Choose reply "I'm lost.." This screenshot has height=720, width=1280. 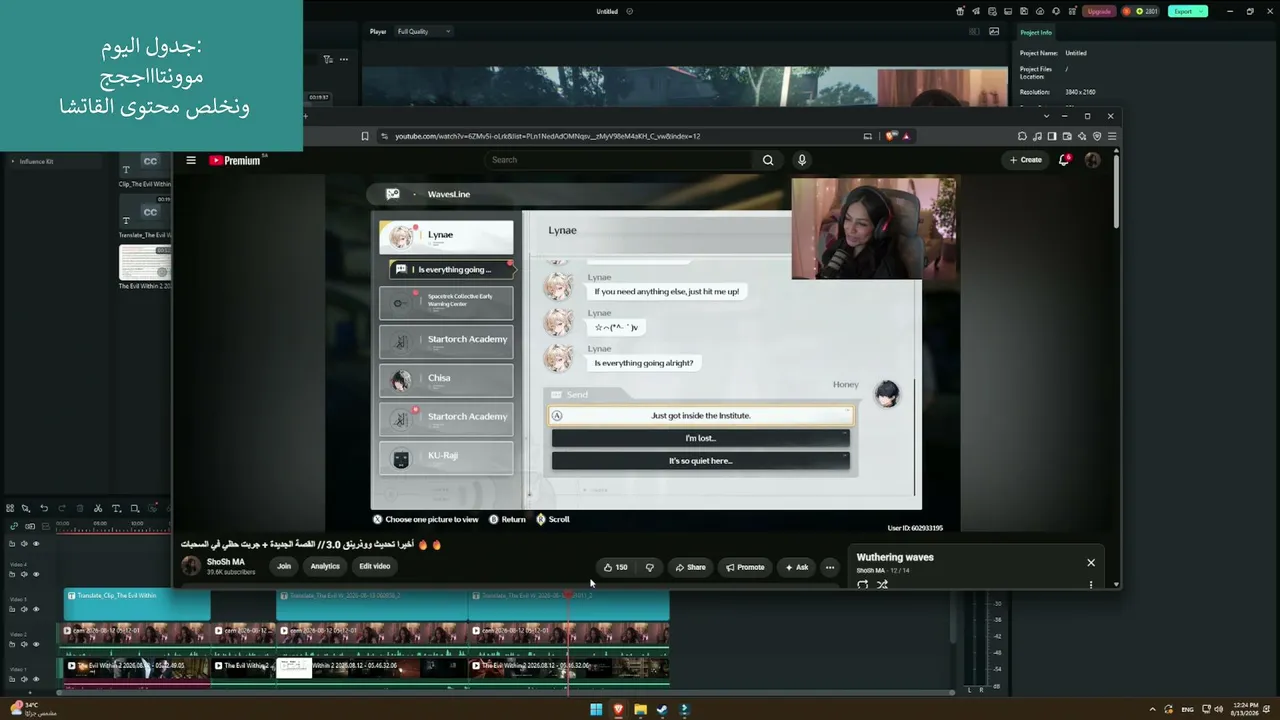click(x=700, y=438)
